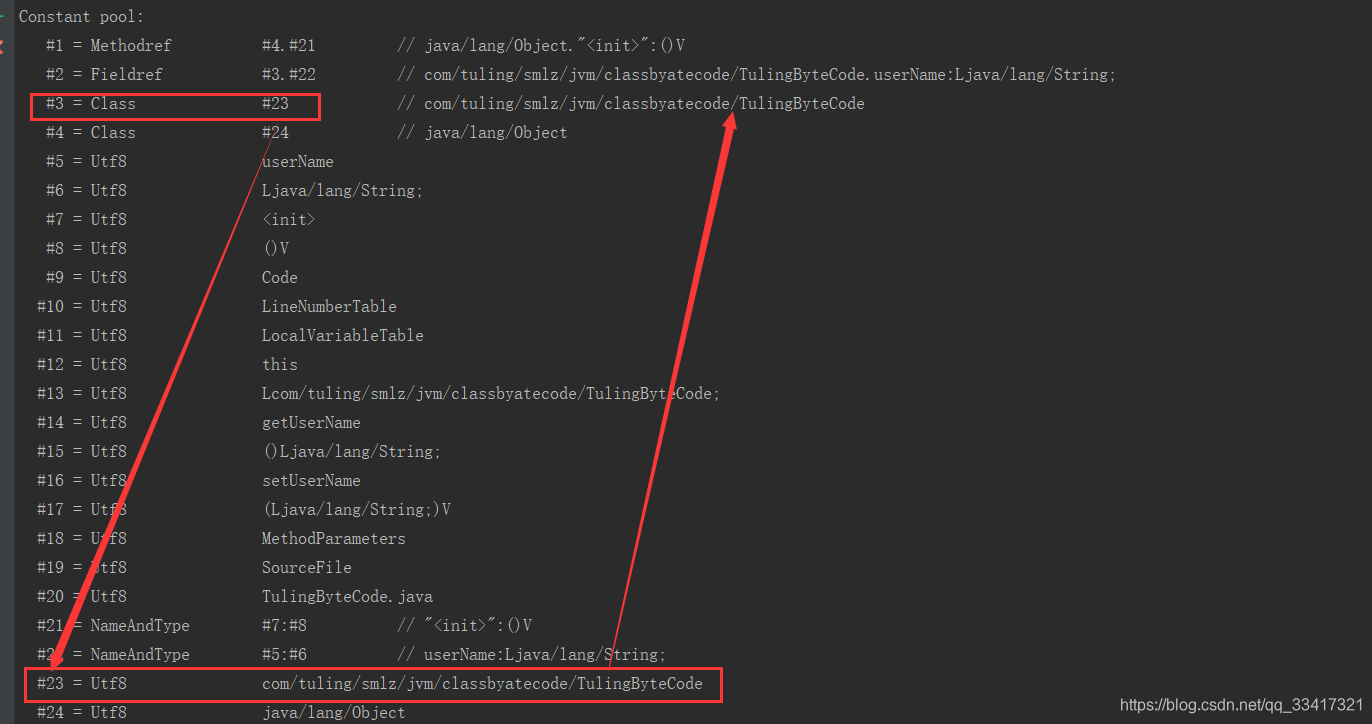Click the "<init>":()V comment in the #21 NameAndType row

464,626
